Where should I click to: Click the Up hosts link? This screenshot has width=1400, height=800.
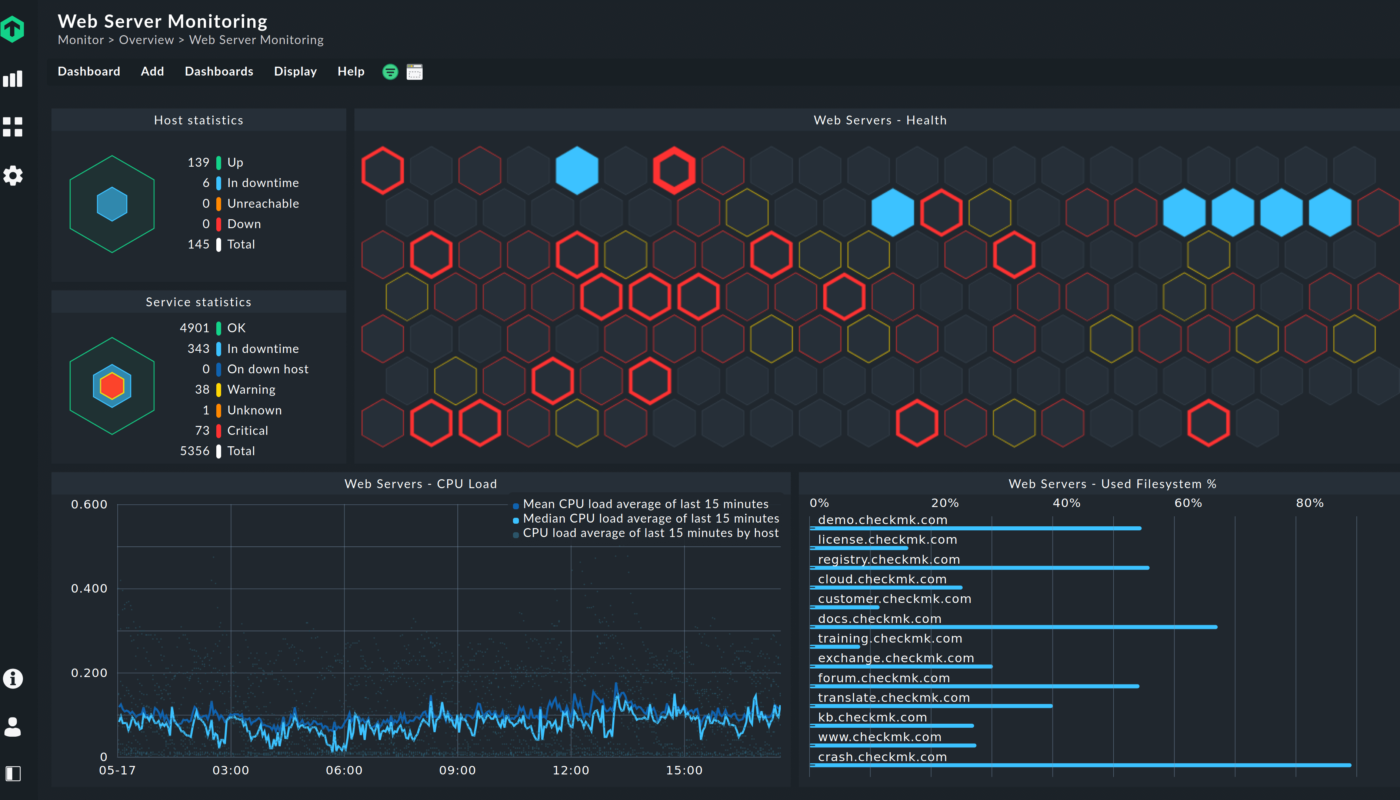(x=235, y=163)
